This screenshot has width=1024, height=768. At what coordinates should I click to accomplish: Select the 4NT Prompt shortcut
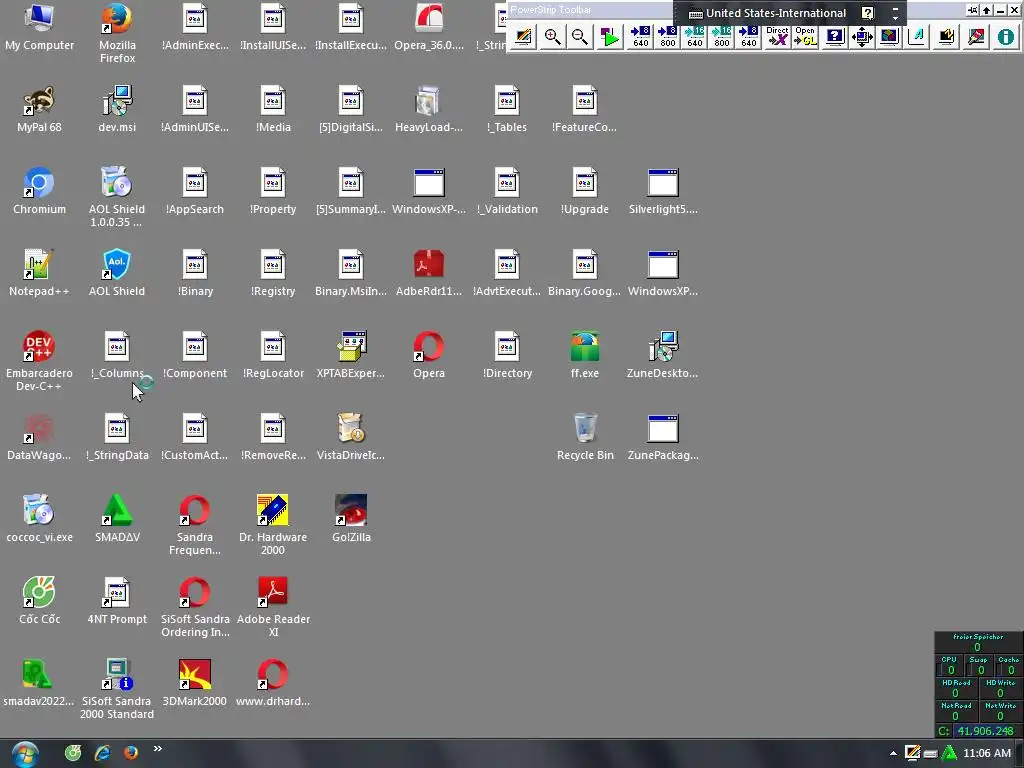click(x=118, y=601)
